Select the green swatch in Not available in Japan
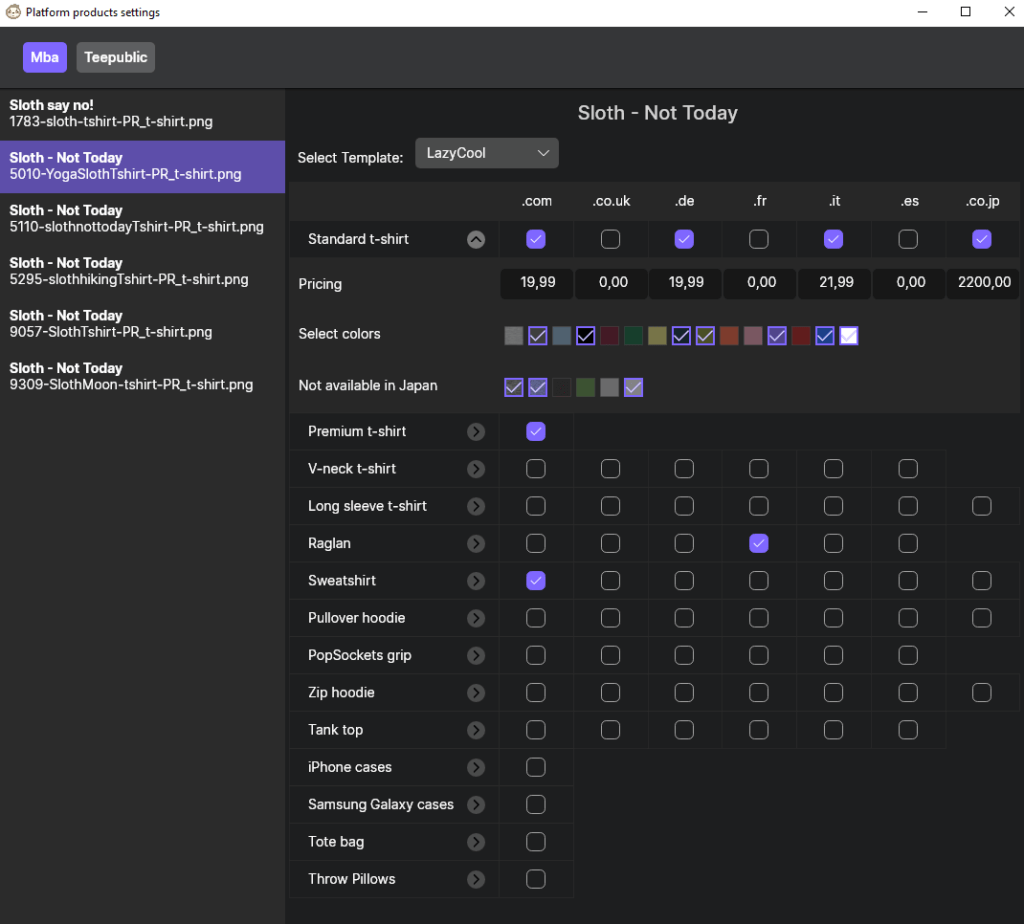 585,387
